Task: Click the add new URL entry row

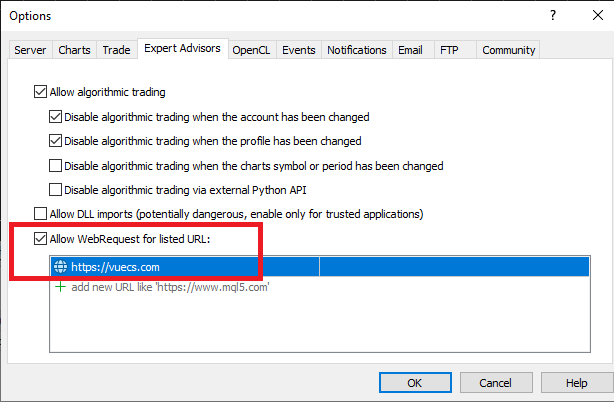Action: 320,287
